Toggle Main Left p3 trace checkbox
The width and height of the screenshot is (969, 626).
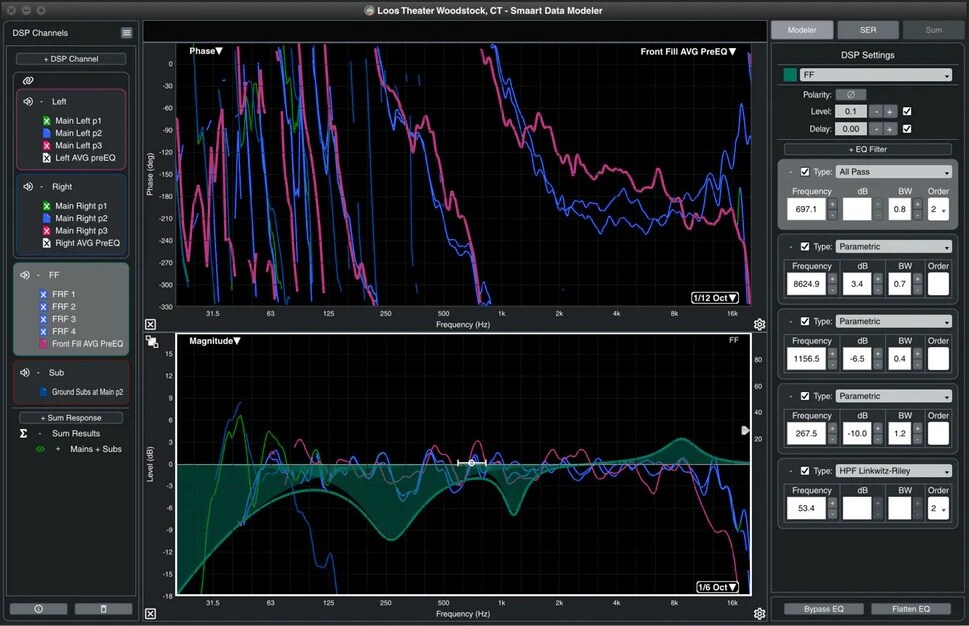tap(46, 145)
